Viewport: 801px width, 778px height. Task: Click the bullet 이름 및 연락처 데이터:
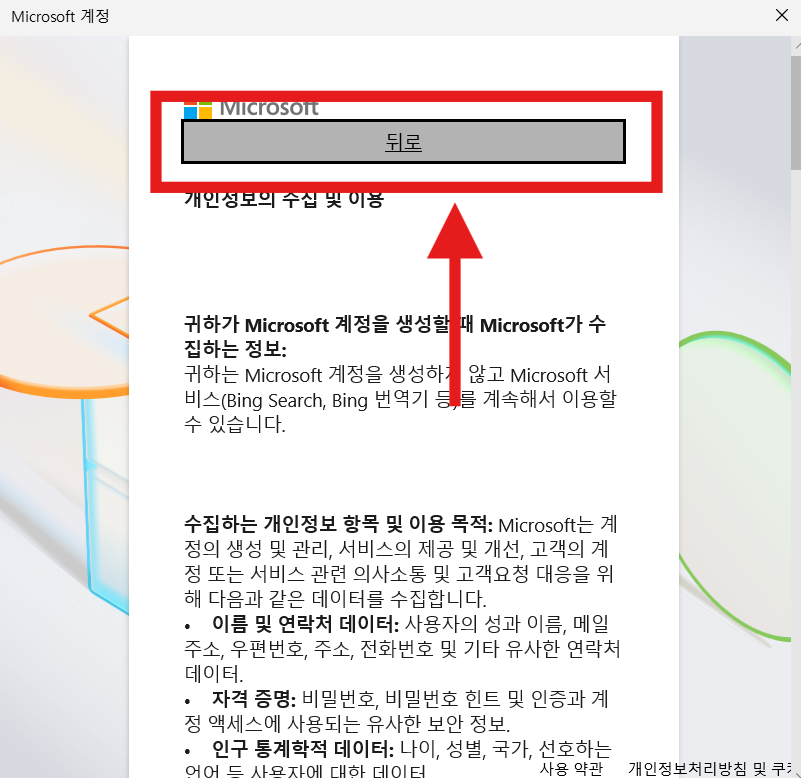click(305, 624)
